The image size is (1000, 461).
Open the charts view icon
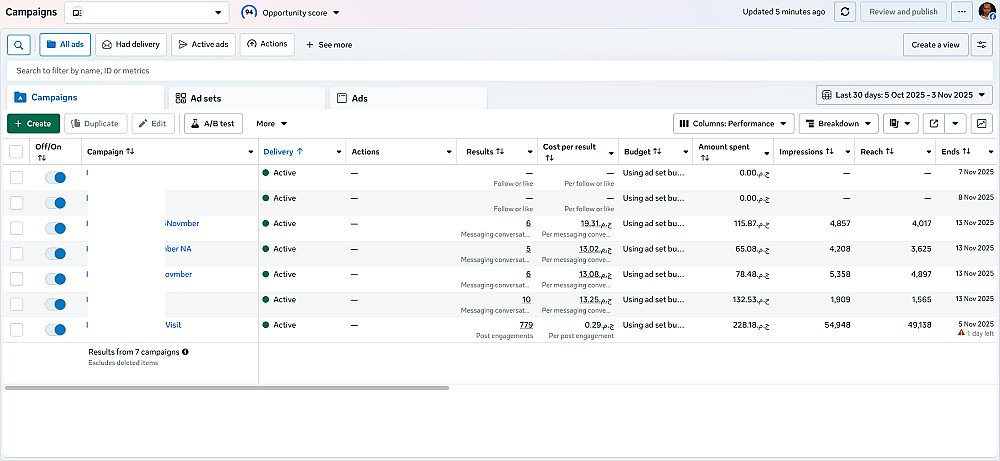(981, 124)
